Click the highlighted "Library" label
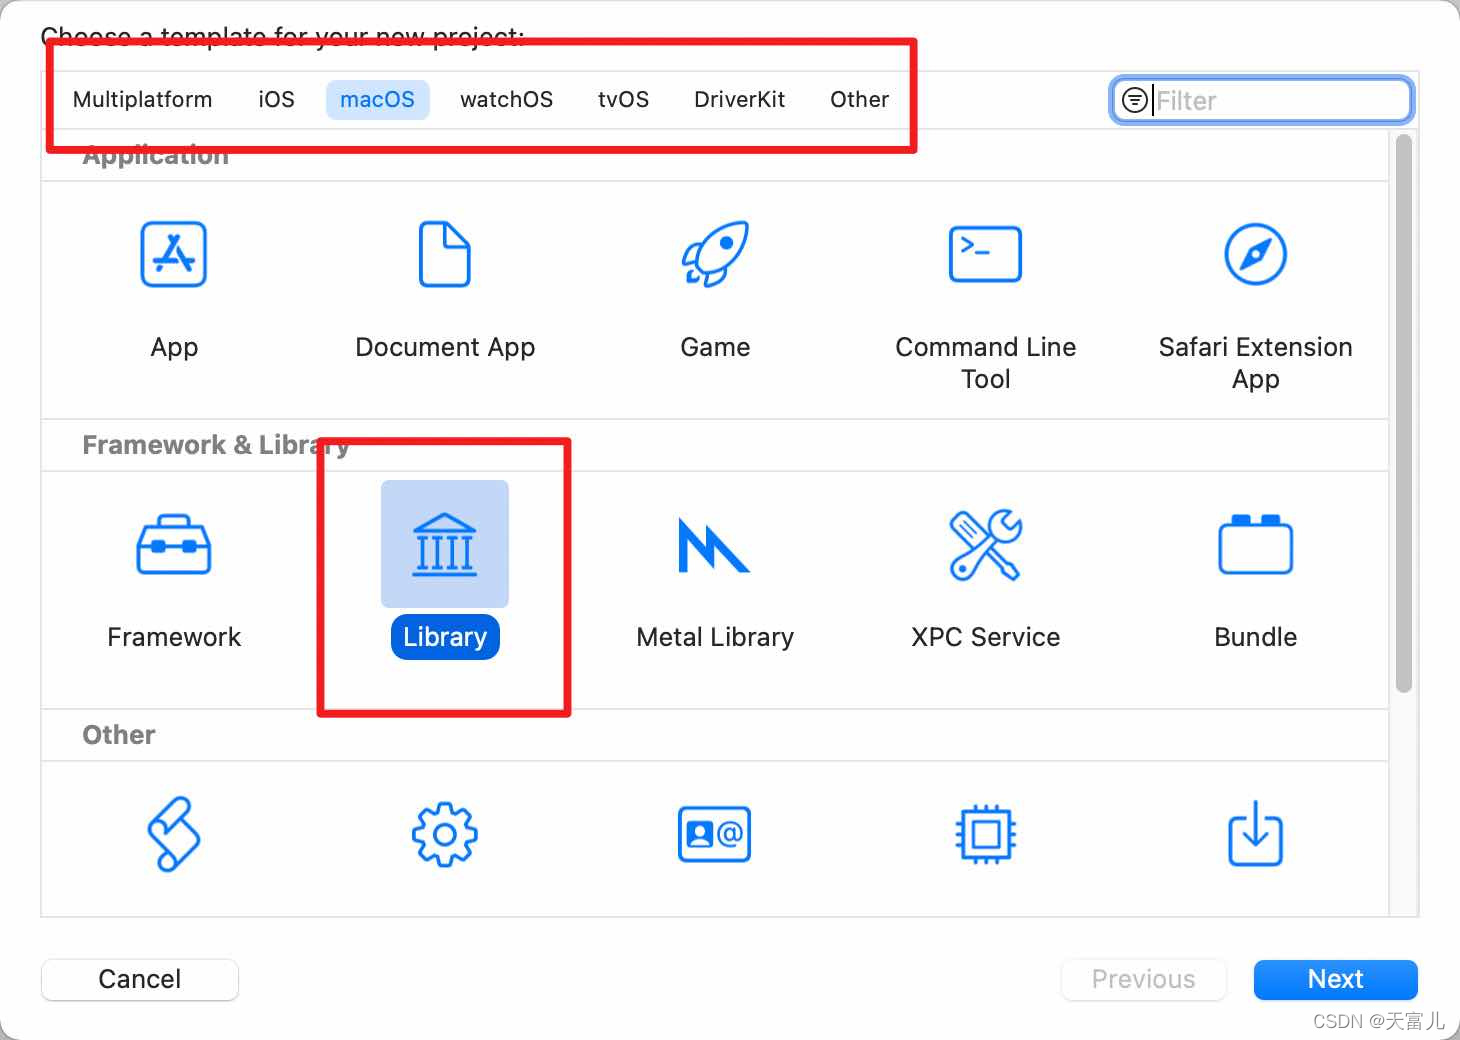The image size is (1460, 1040). point(445,637)
